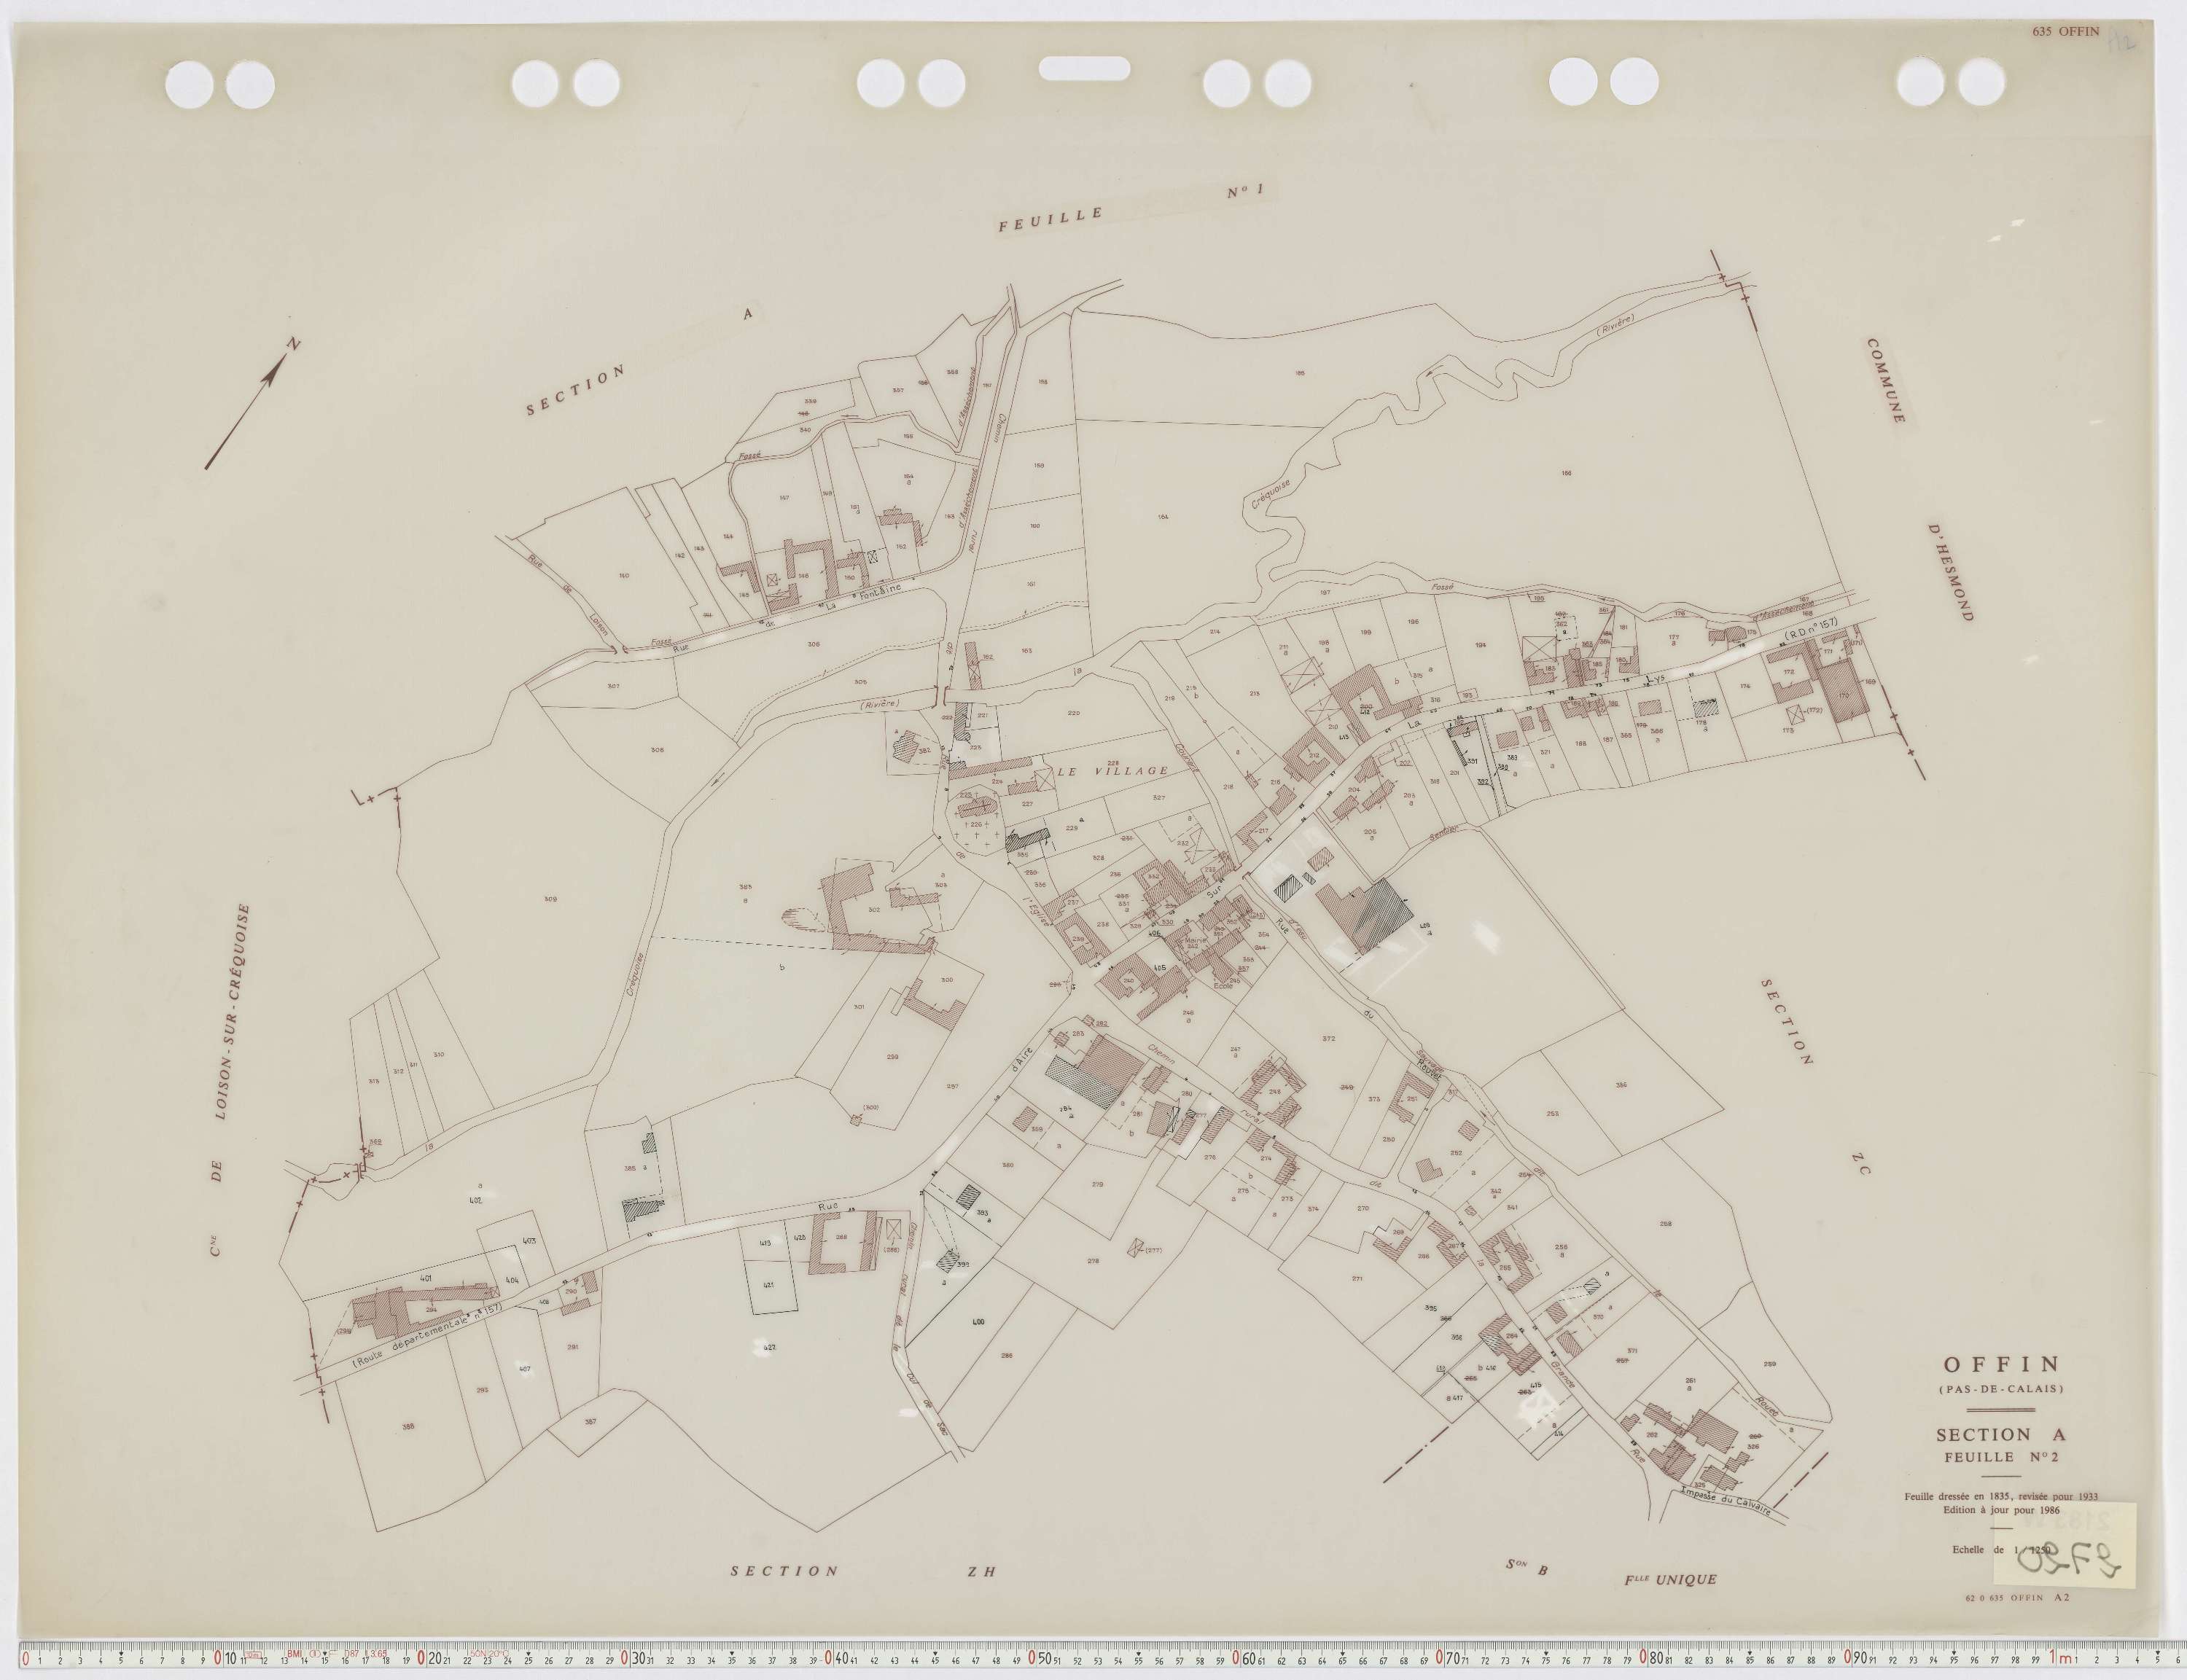Viewport: 2187px width, 1680px height.
Task: Click parcel number 253
Action: pyautogui.click(x=1552, y=1114)
